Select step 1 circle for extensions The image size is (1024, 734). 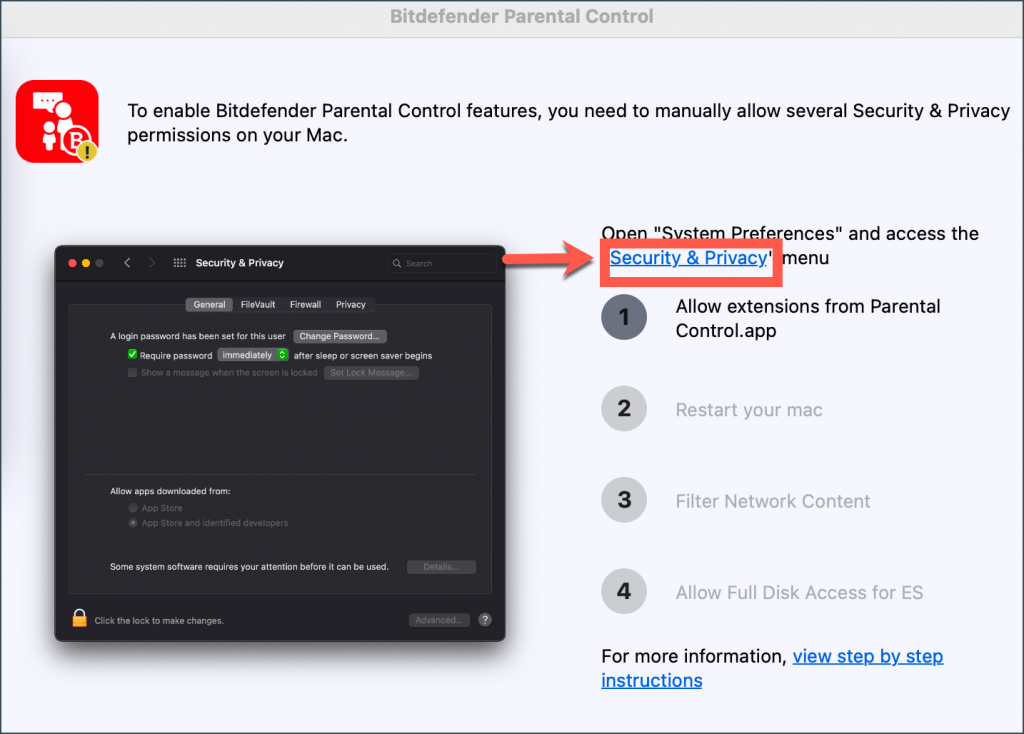pos(623,317)
